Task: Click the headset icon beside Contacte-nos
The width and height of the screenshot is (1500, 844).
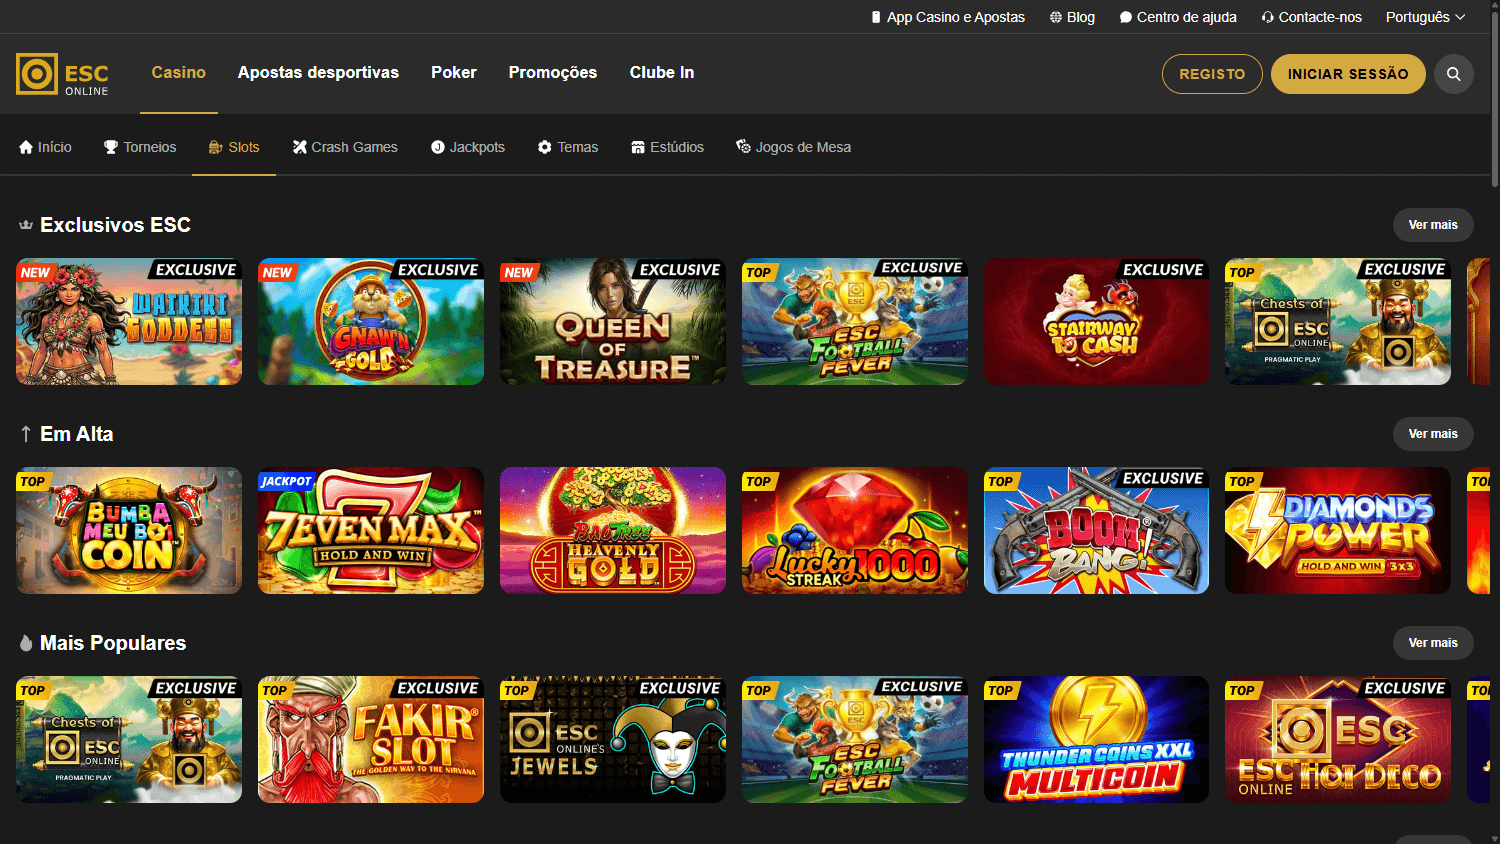Action: [x=1268, y=17]
